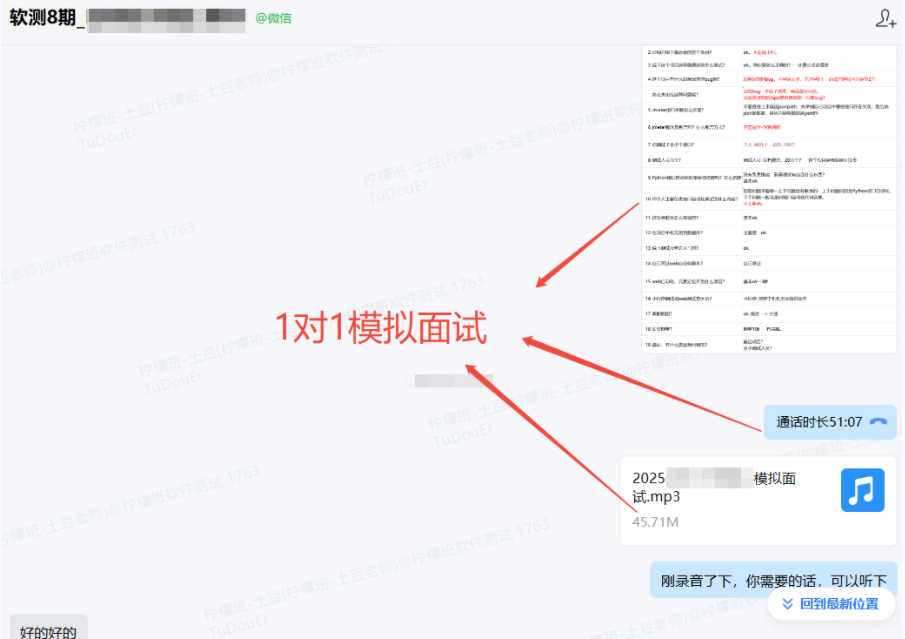The height and width of the screenshot is (639, 905).
Task: Click the blurred name in the chat title
Action: [165, 18]
